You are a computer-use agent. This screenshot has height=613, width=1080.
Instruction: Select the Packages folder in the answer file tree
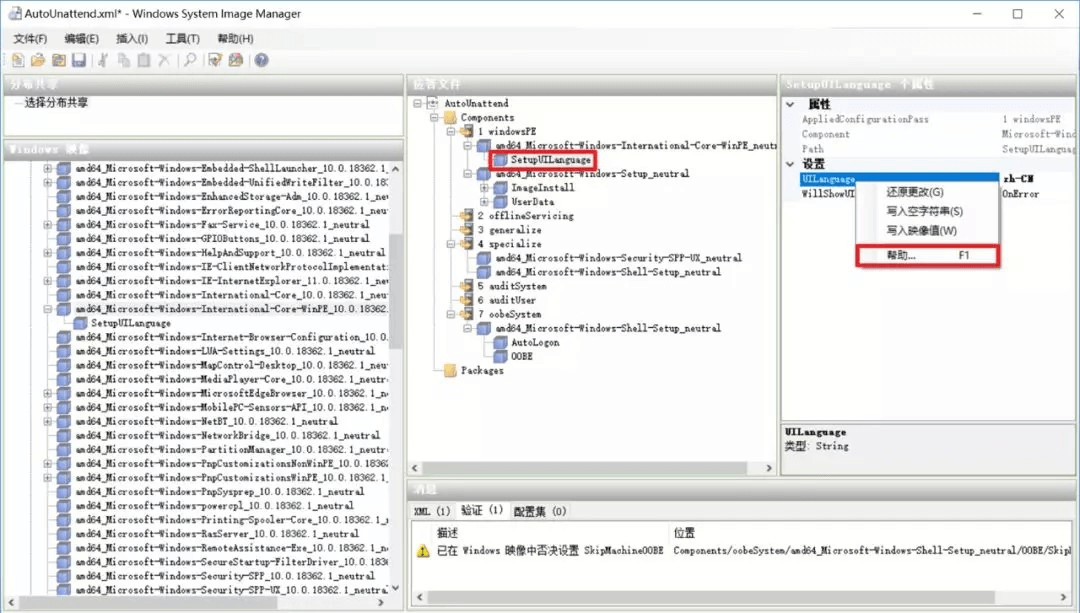tap(481, 371)
